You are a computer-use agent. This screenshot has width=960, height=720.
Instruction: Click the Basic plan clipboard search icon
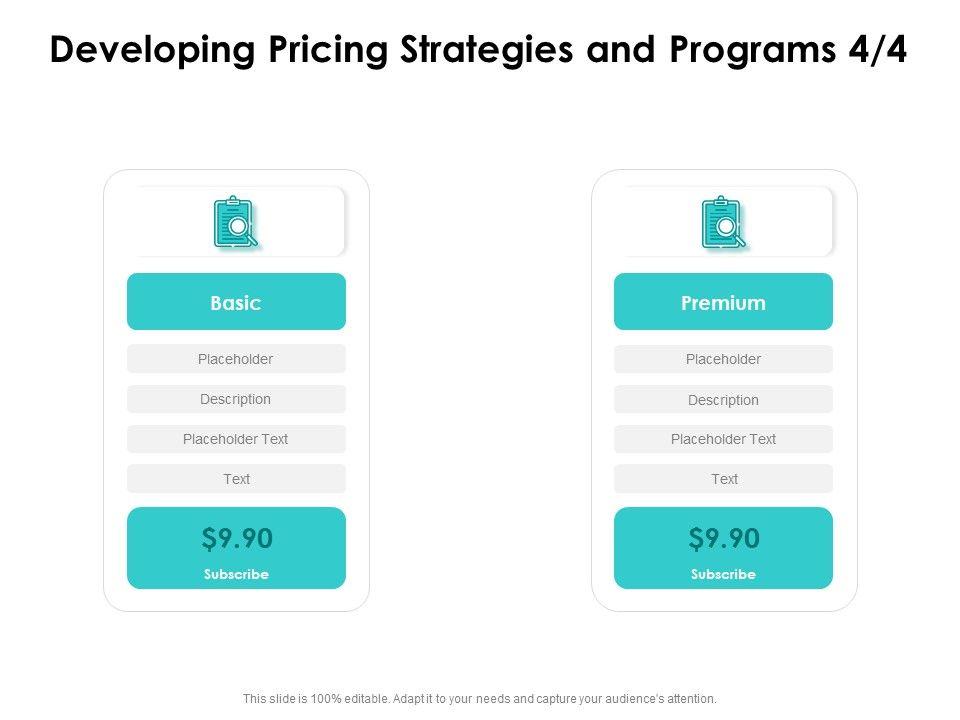(x=235, y=222)
